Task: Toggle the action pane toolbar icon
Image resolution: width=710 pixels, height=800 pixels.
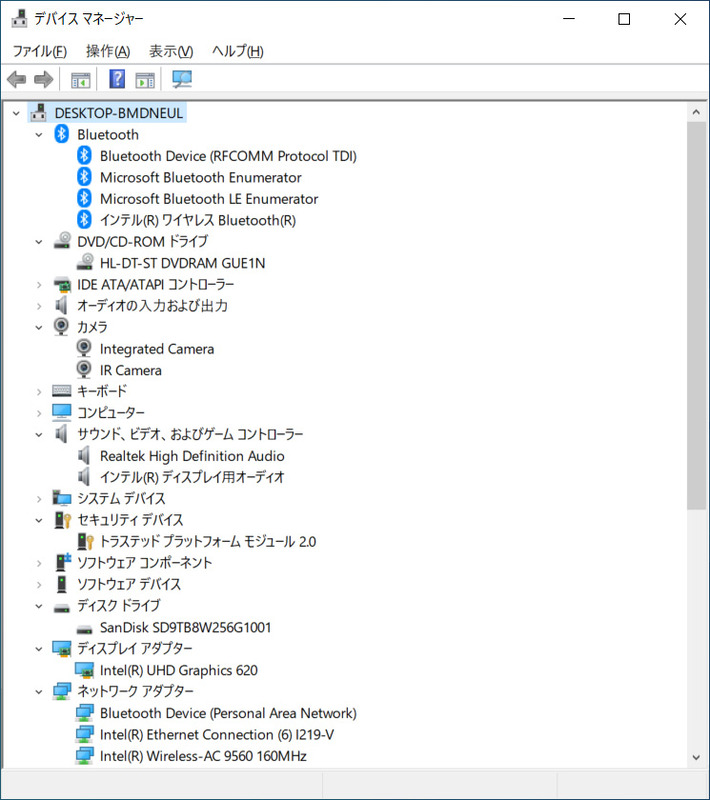Action: pos(145,80)
